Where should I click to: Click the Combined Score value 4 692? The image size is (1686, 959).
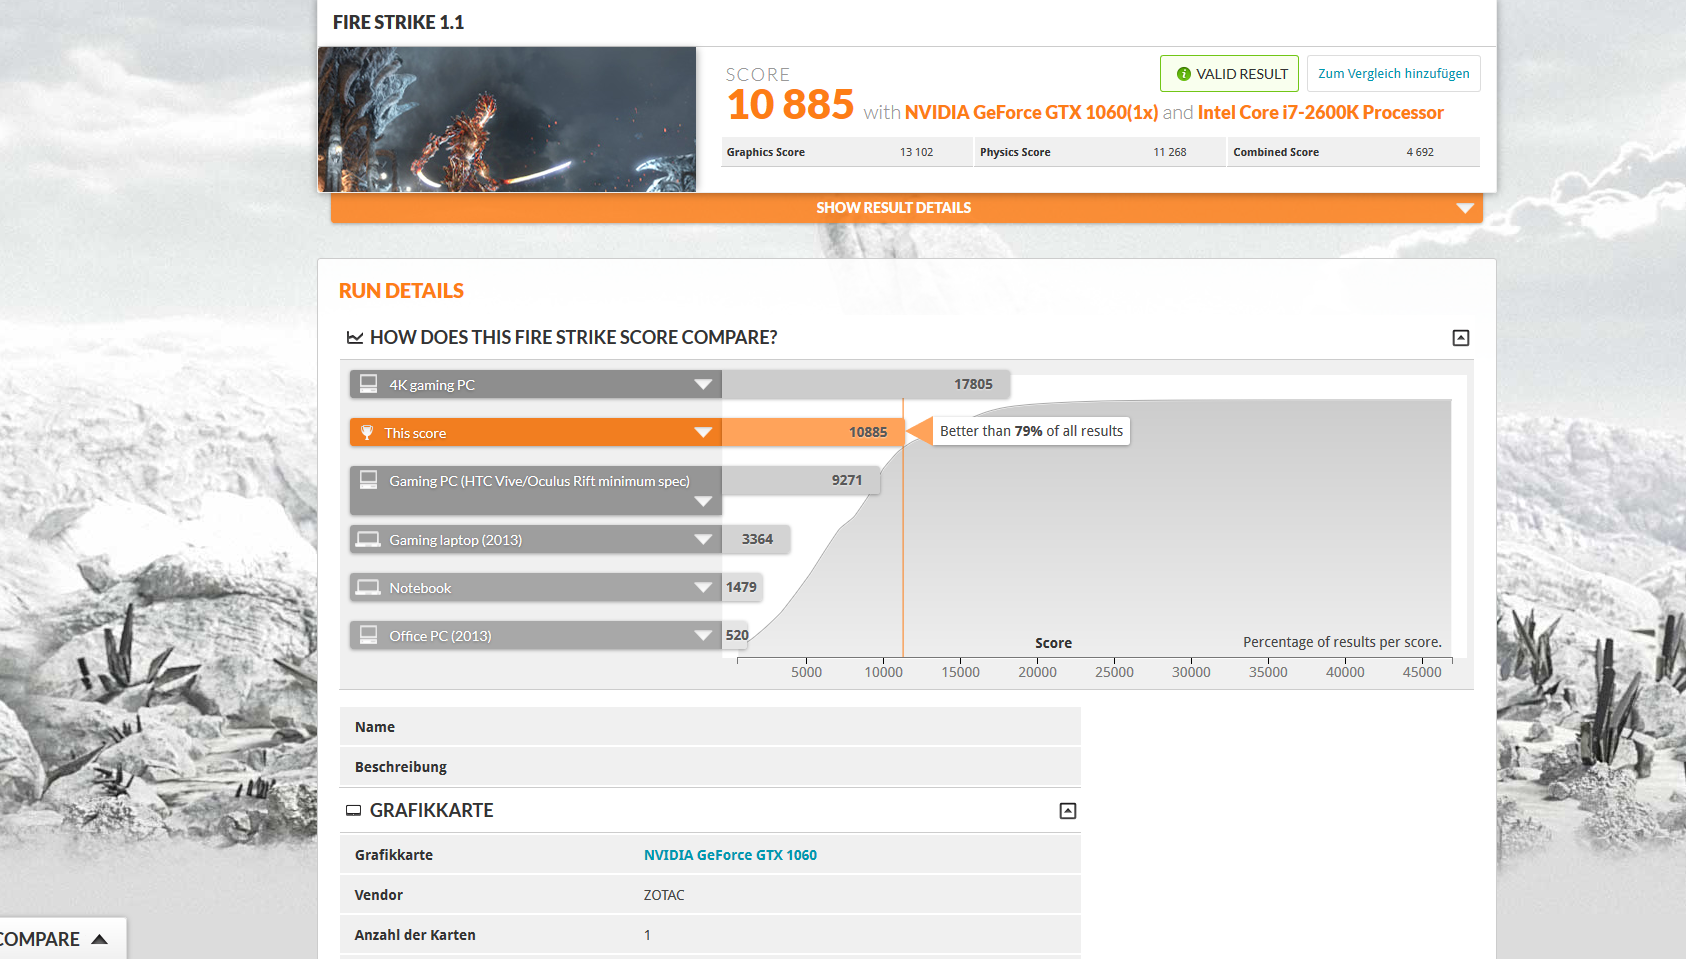coord(1420,152)
